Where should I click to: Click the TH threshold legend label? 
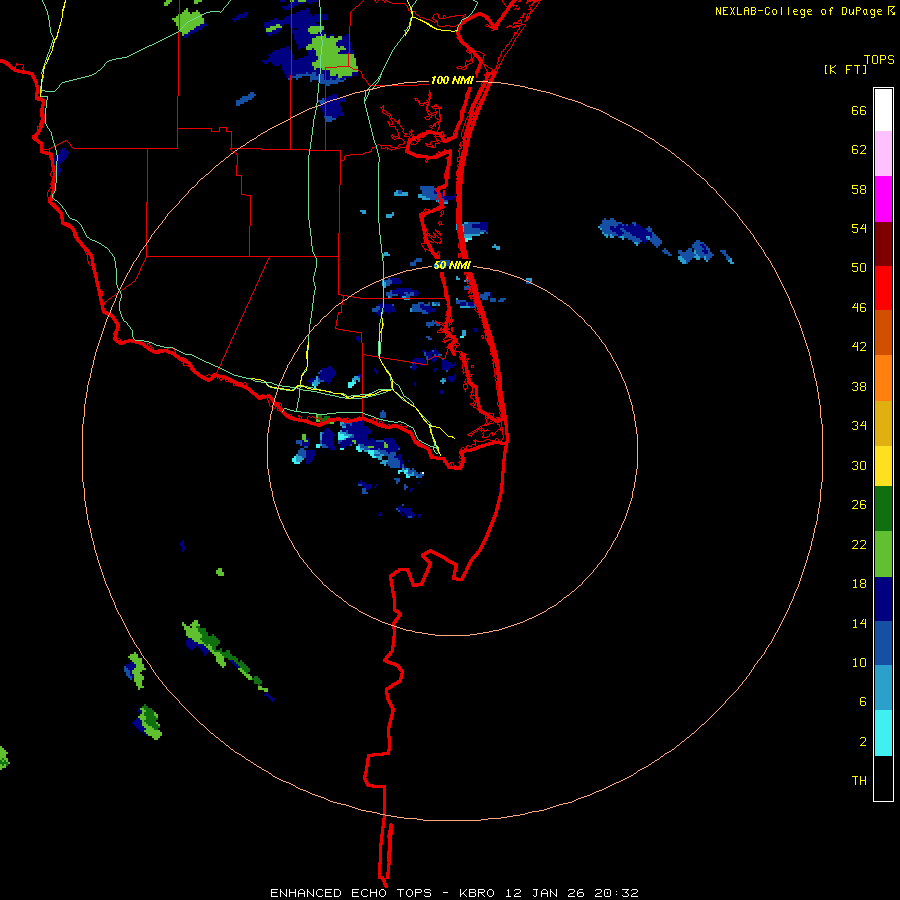[859, 781]
